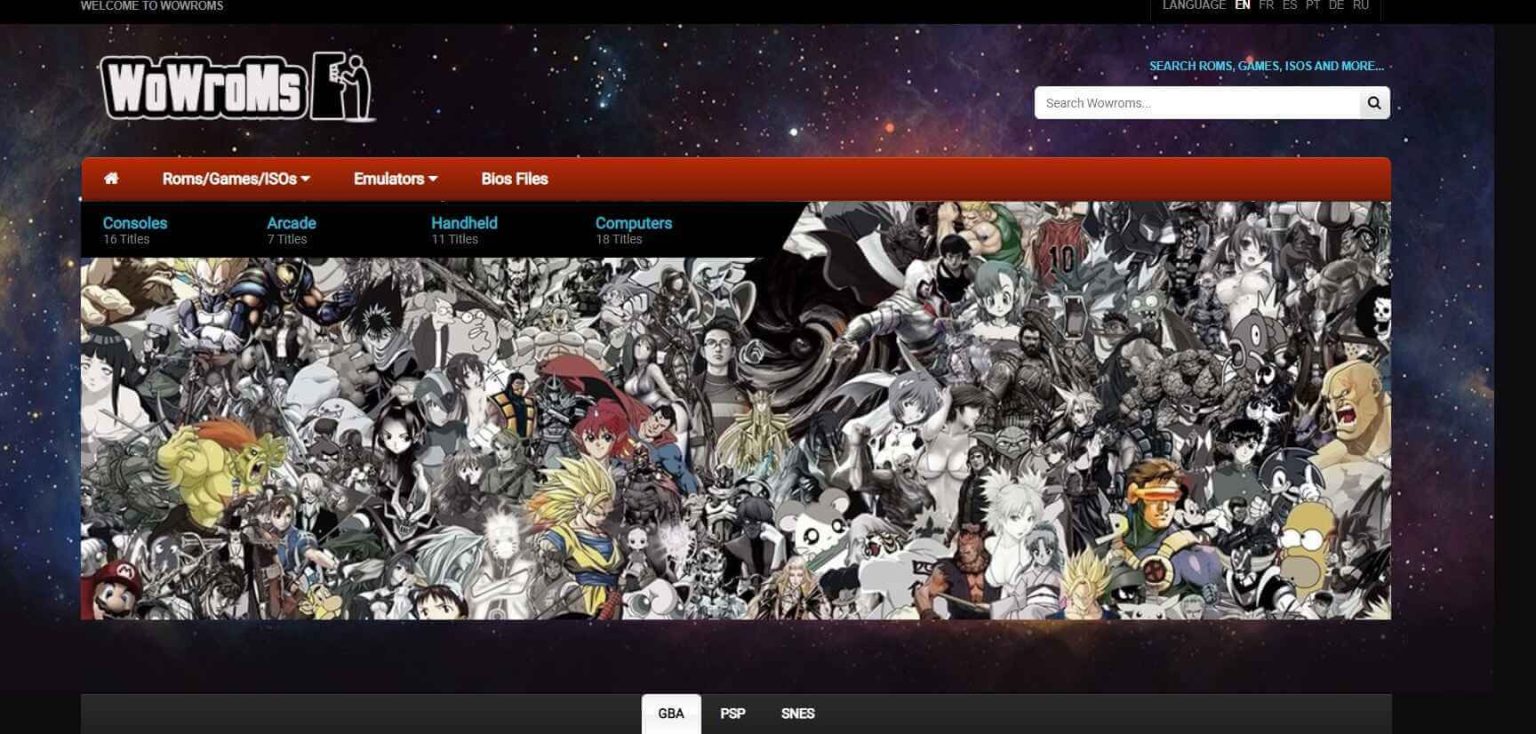Type in the Search Wowroms field
This screenshot has width=1536, height=734.
[1197, 103]
